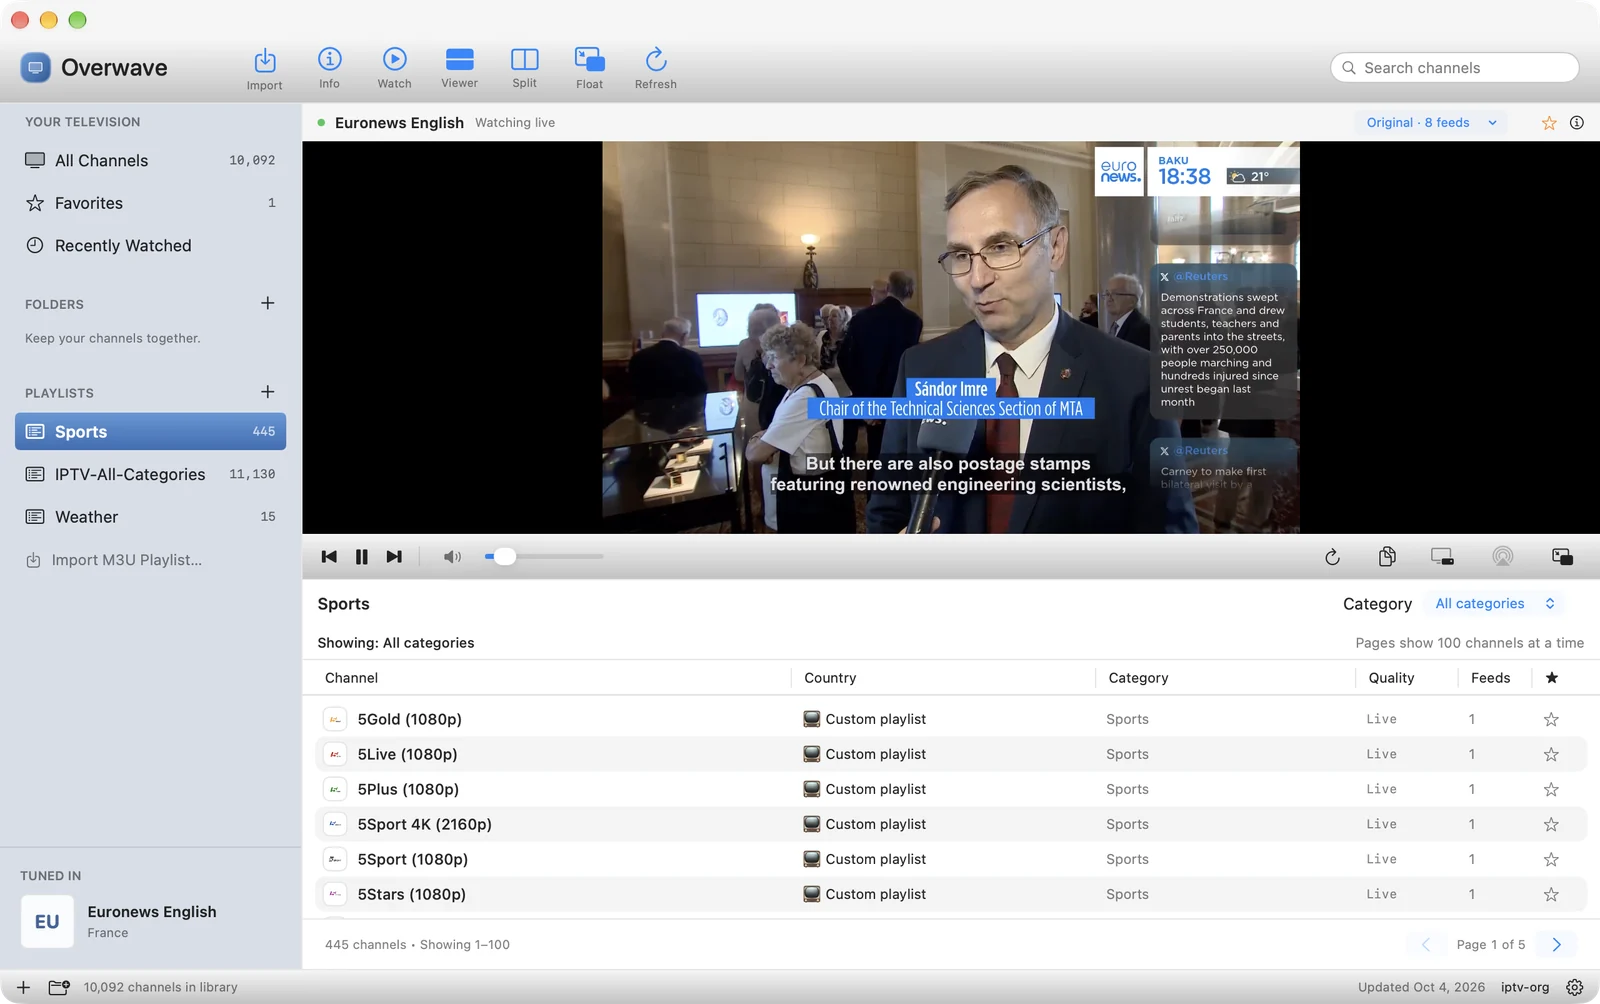Adjust the volume slider
The image size is (1600, 1004).
coord(544,557)
